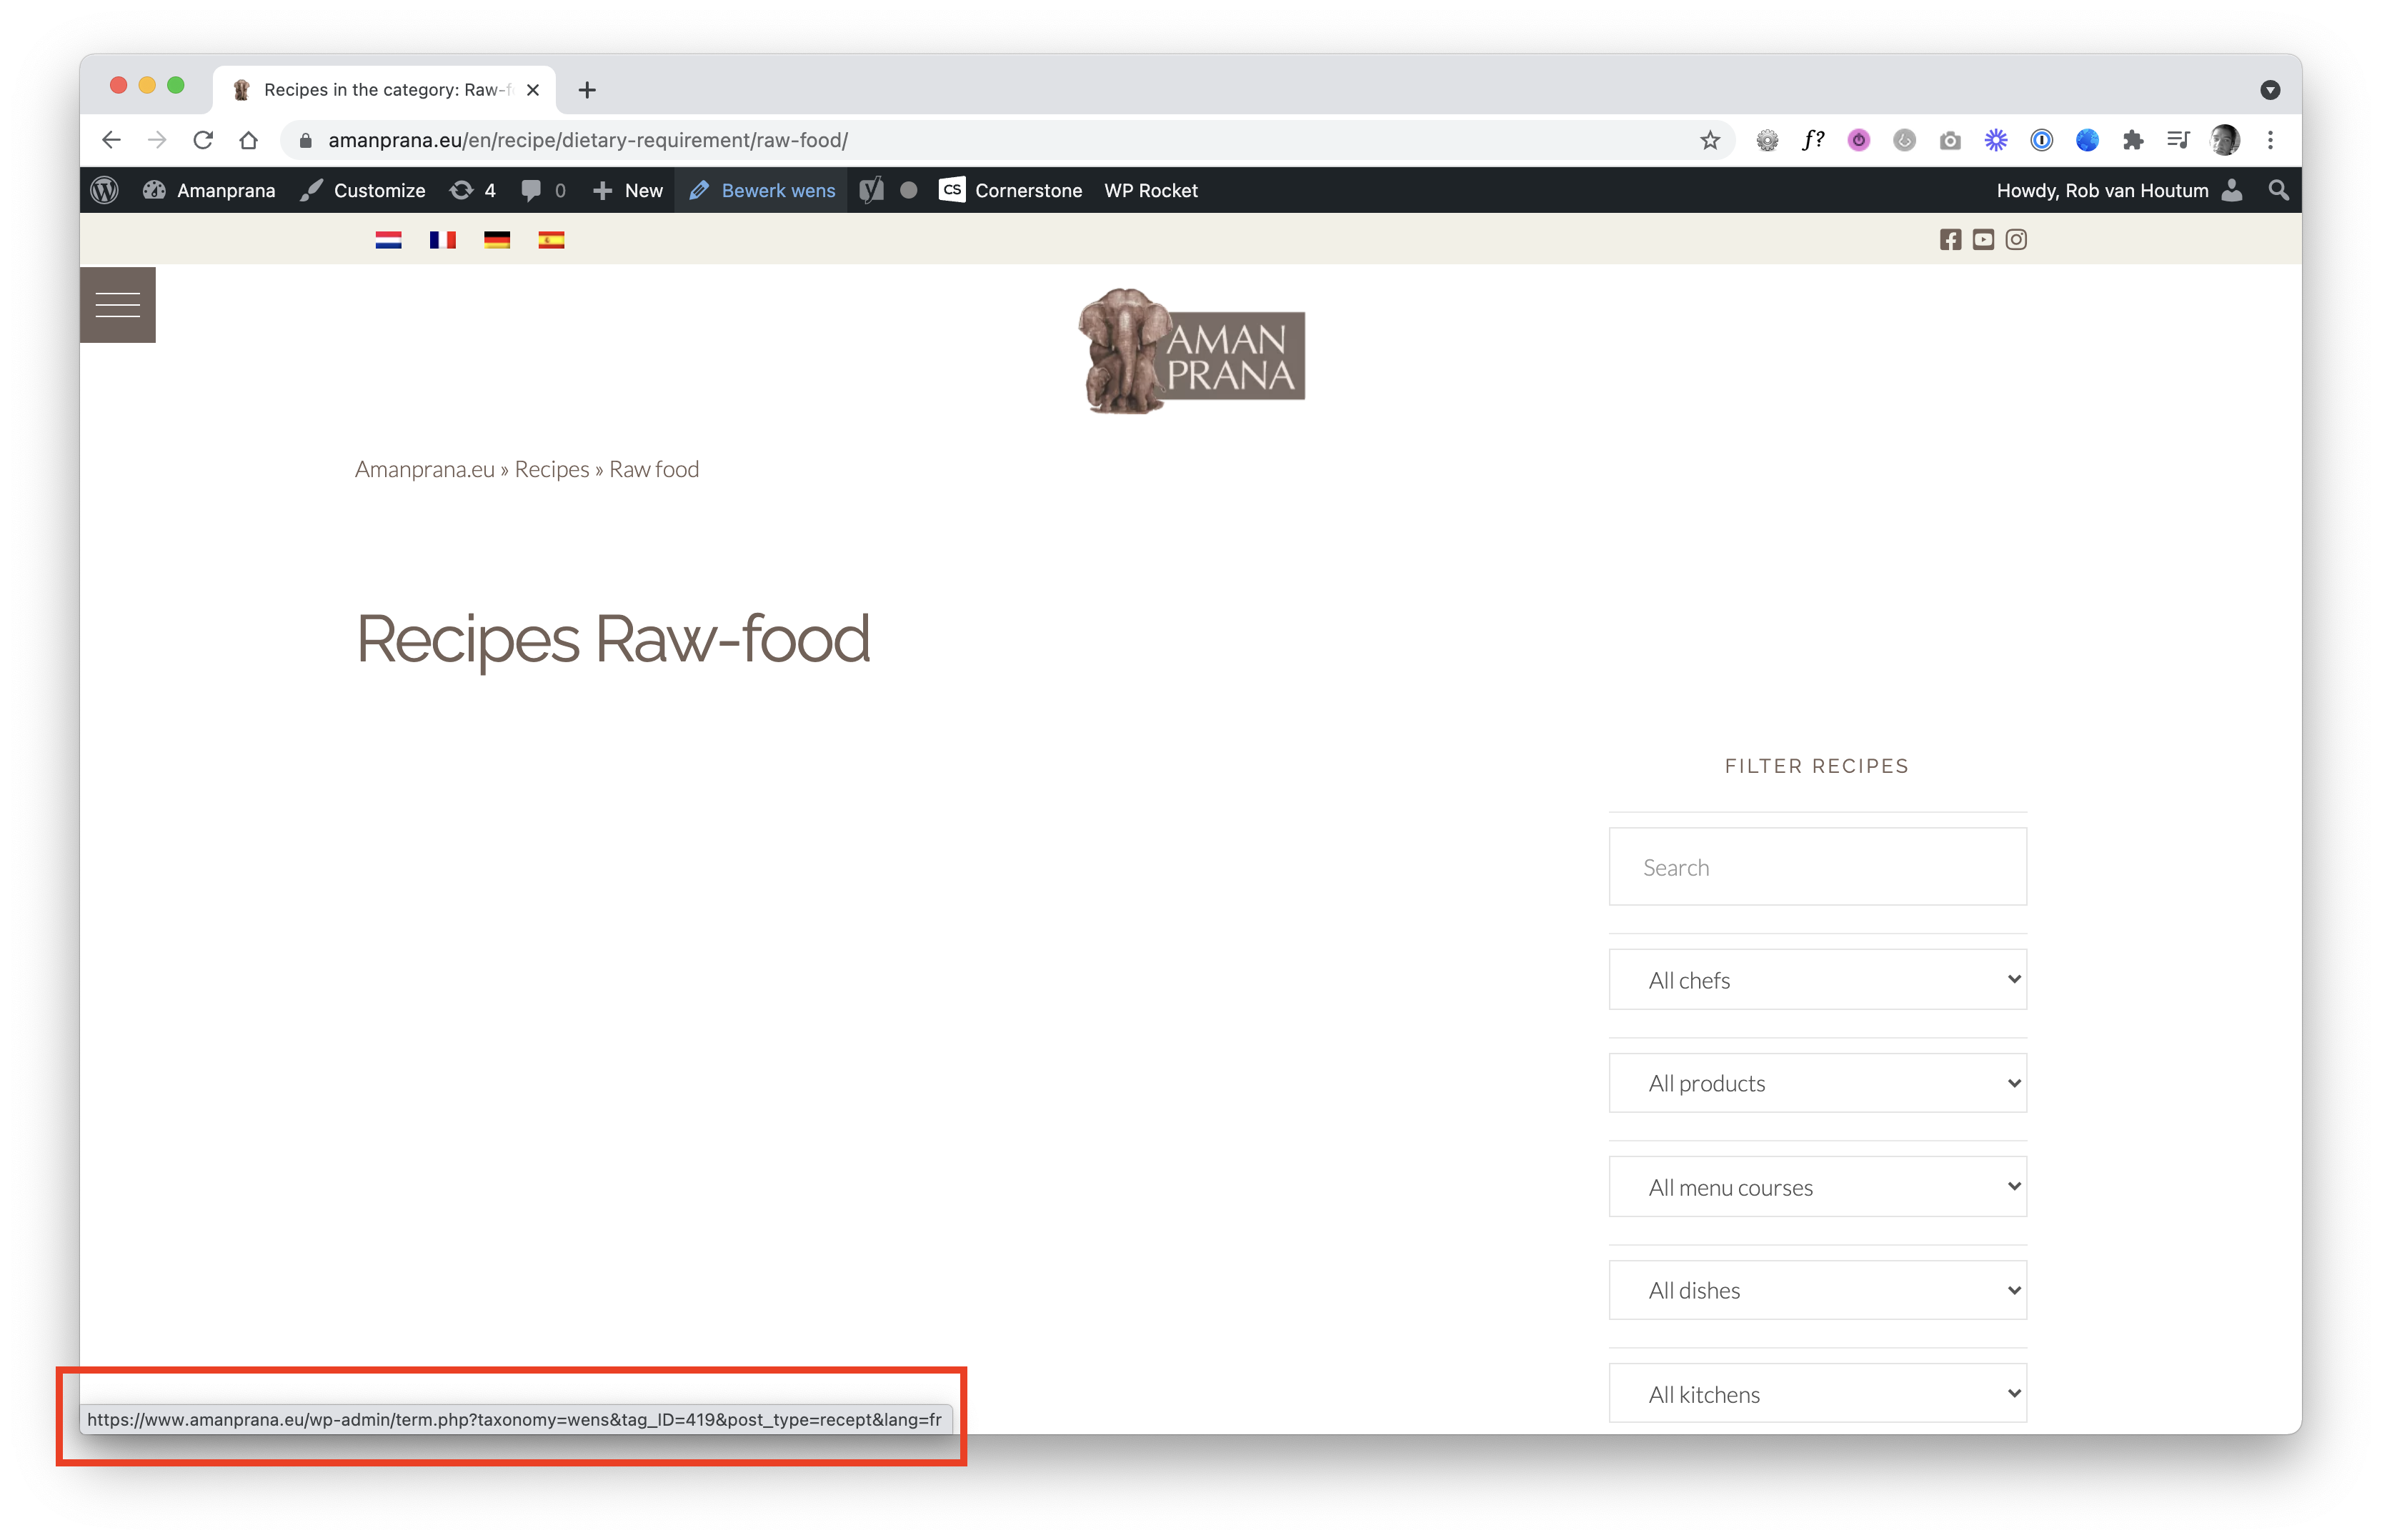Viewport: 2382px width, 1540px height.
Task: Switch to the Spanish language flag
Action: point(551,240)
